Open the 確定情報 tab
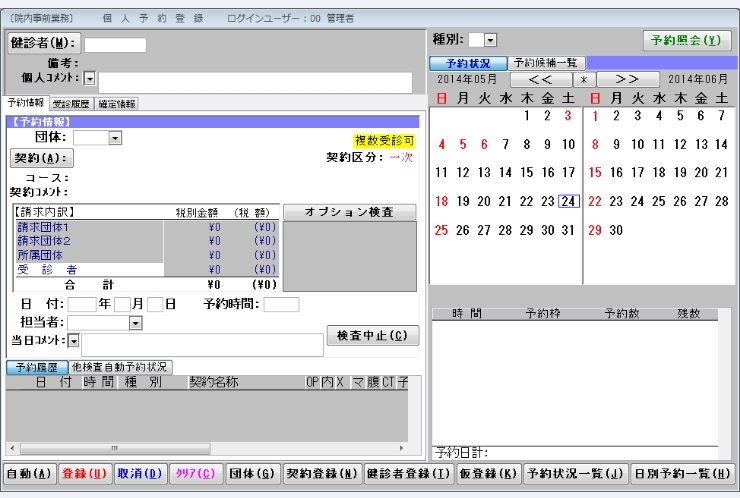 tap(117, 103)
